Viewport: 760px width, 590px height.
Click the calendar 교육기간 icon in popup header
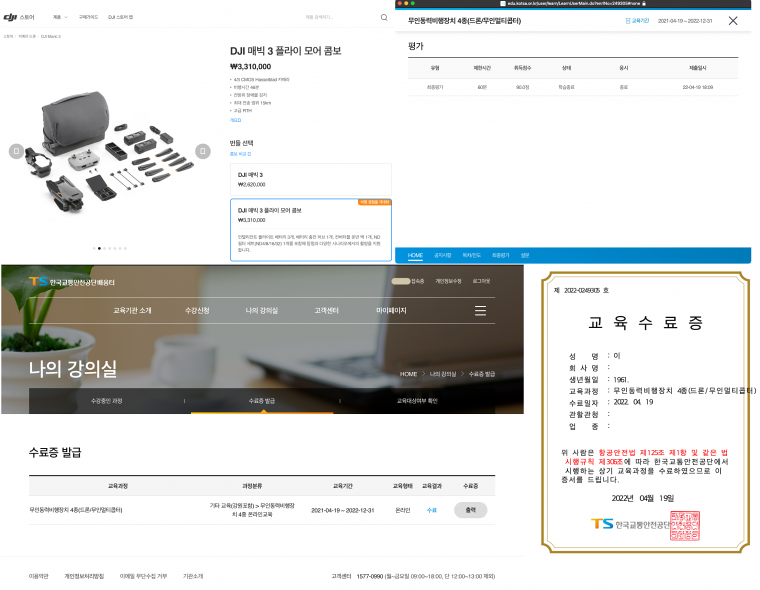point(628,20)
